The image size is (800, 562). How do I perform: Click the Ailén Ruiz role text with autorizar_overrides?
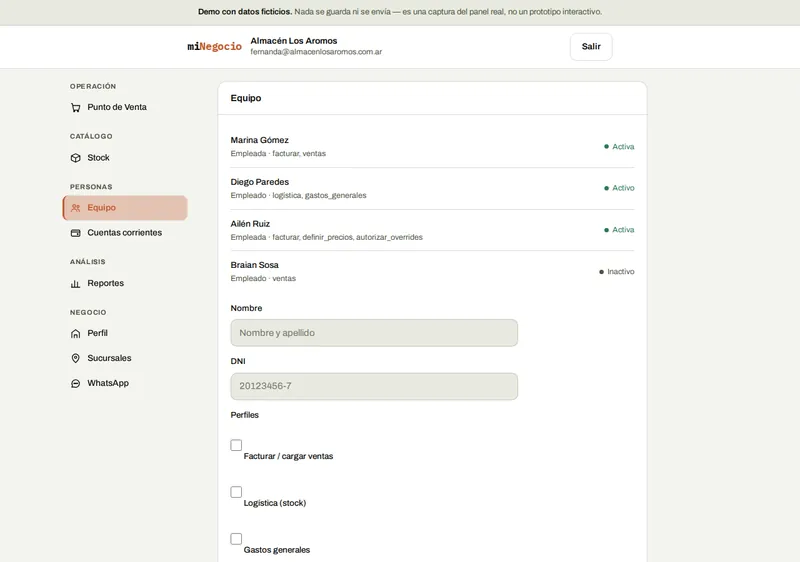327,237
